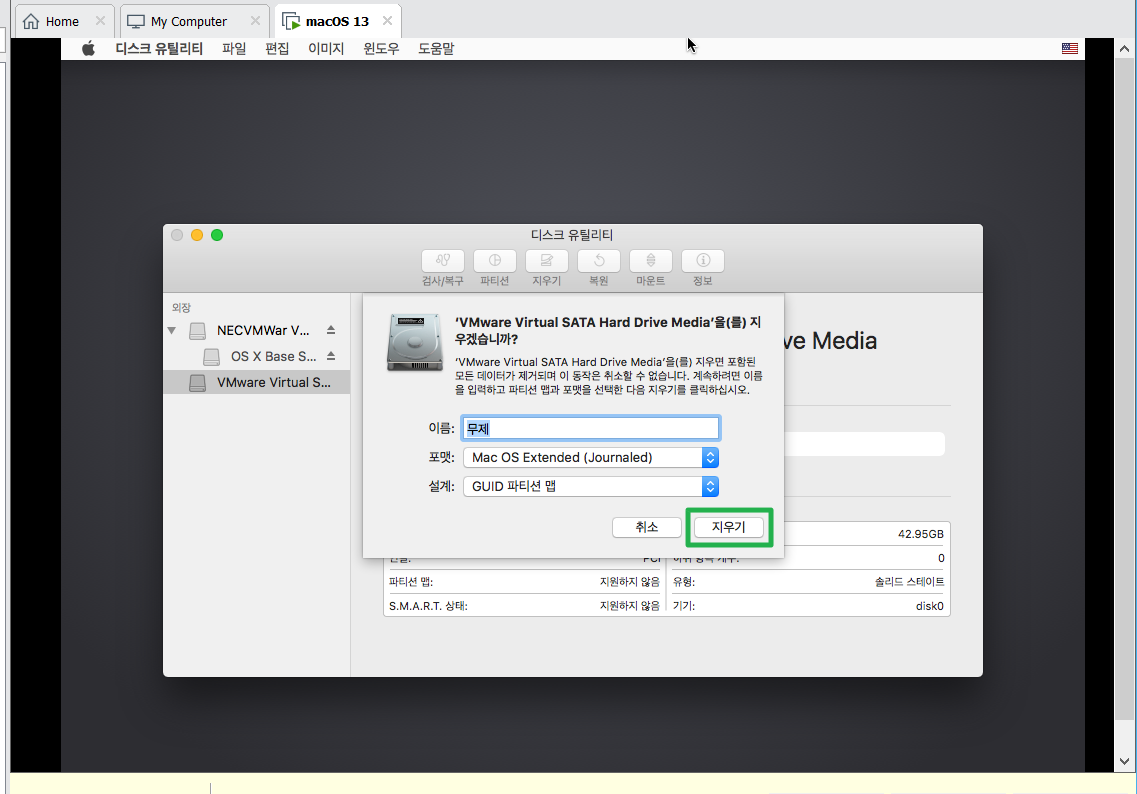Click the NECVMWar disk icon in sidebar
1137x794 pixels.
[x=197, y=331]
